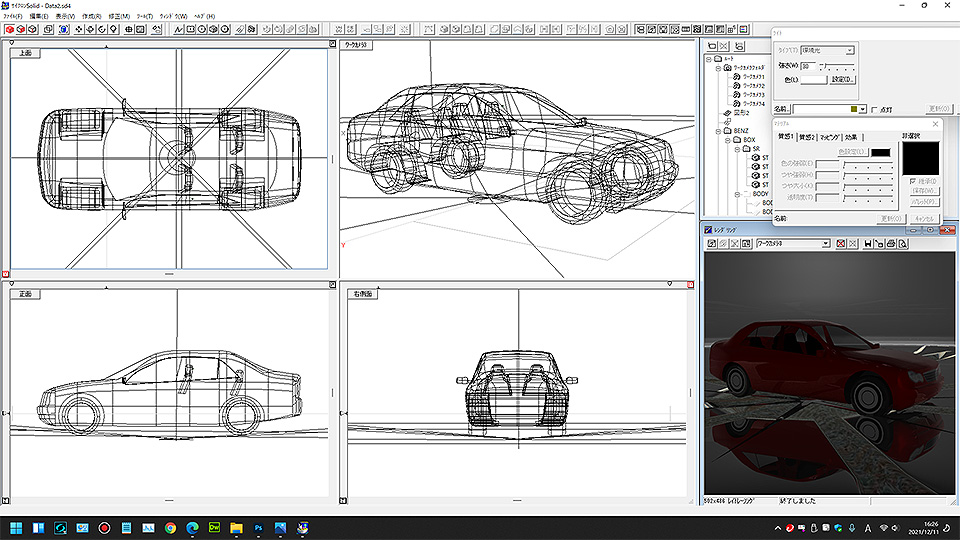The height and width of the screenshot is (540, 960).
Task: Click the circle shape tool icon
Action: [x=203, y=30]
